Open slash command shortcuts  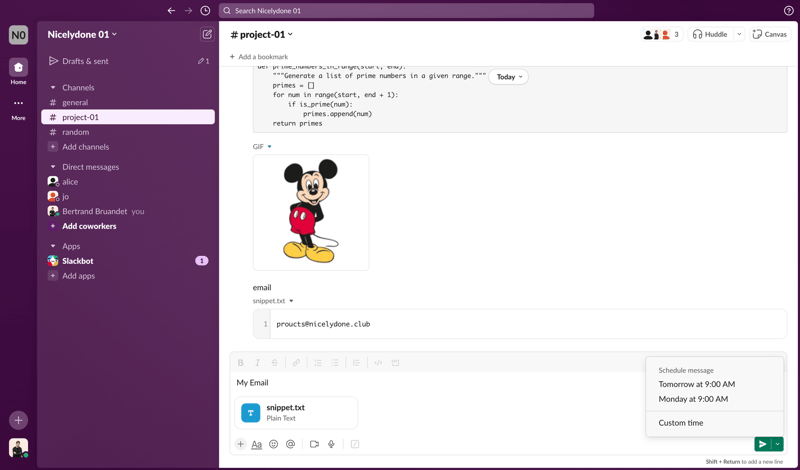[x=355, y=444]
